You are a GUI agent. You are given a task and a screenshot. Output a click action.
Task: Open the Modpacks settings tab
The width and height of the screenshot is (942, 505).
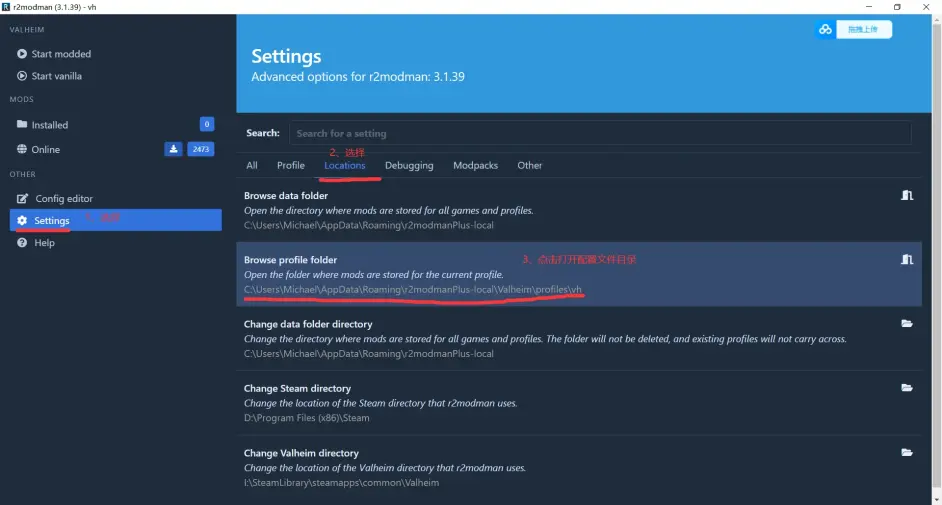[475, 165]
